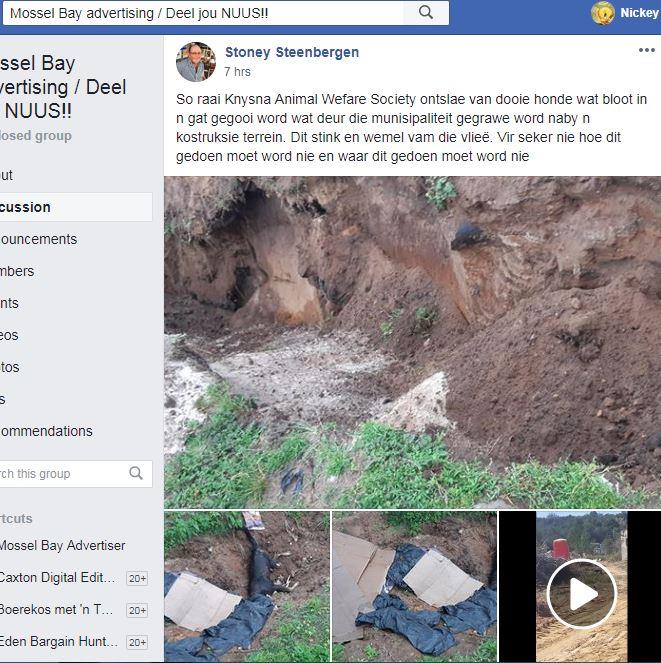This screenshot has width=661, height=663.
Task: Open the Members section in sidebar
Action: [17, 271]
